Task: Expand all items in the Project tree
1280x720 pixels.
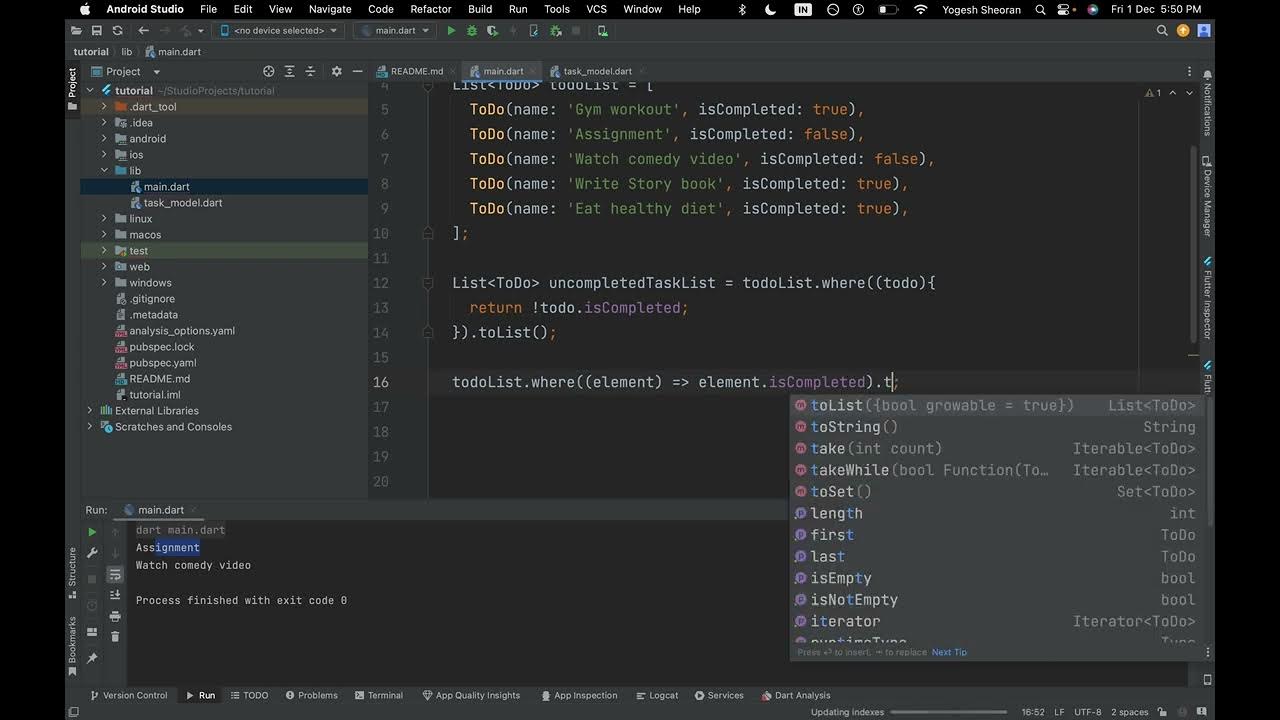Action: tap(290, 71)
